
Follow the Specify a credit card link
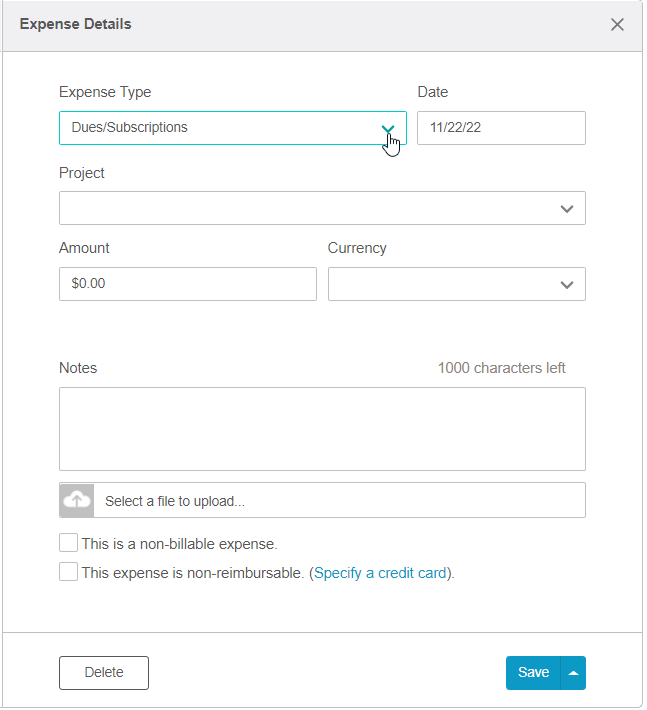380,573
